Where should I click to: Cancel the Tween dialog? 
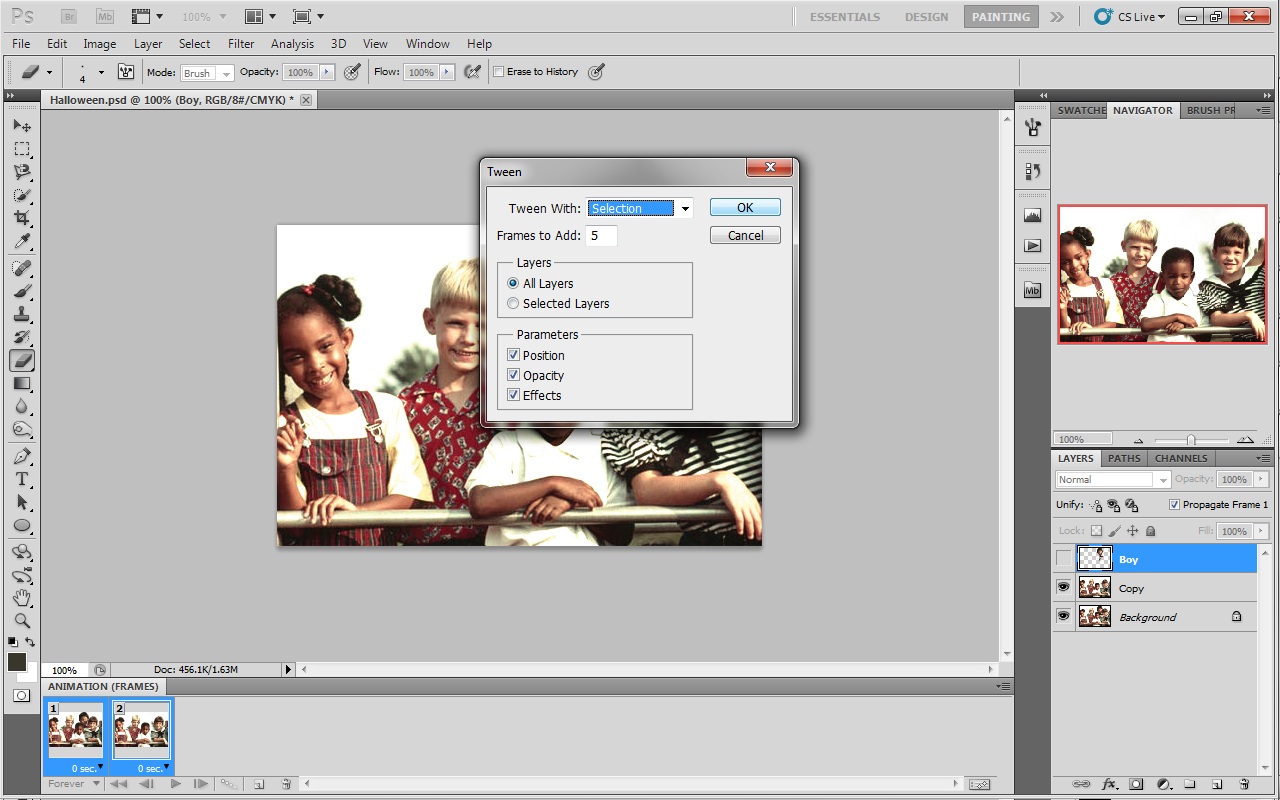coord(745,236)
